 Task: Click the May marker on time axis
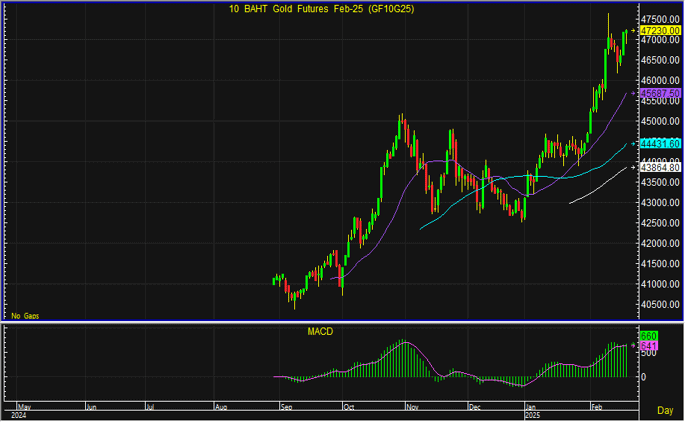click(25, 408)
